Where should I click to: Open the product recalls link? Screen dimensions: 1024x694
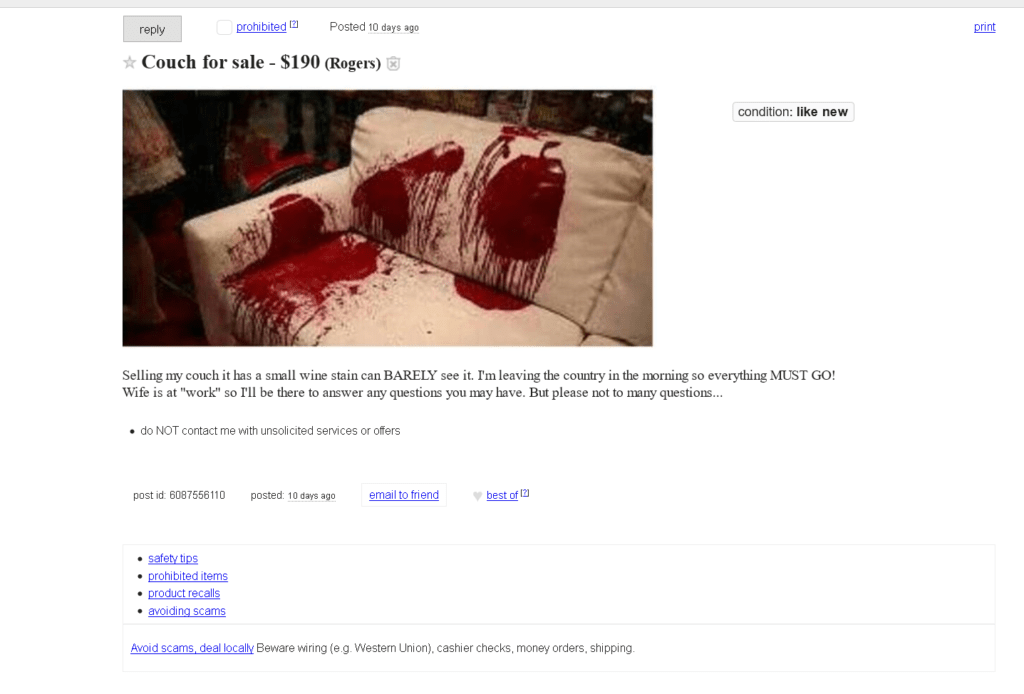pos(184,593)
